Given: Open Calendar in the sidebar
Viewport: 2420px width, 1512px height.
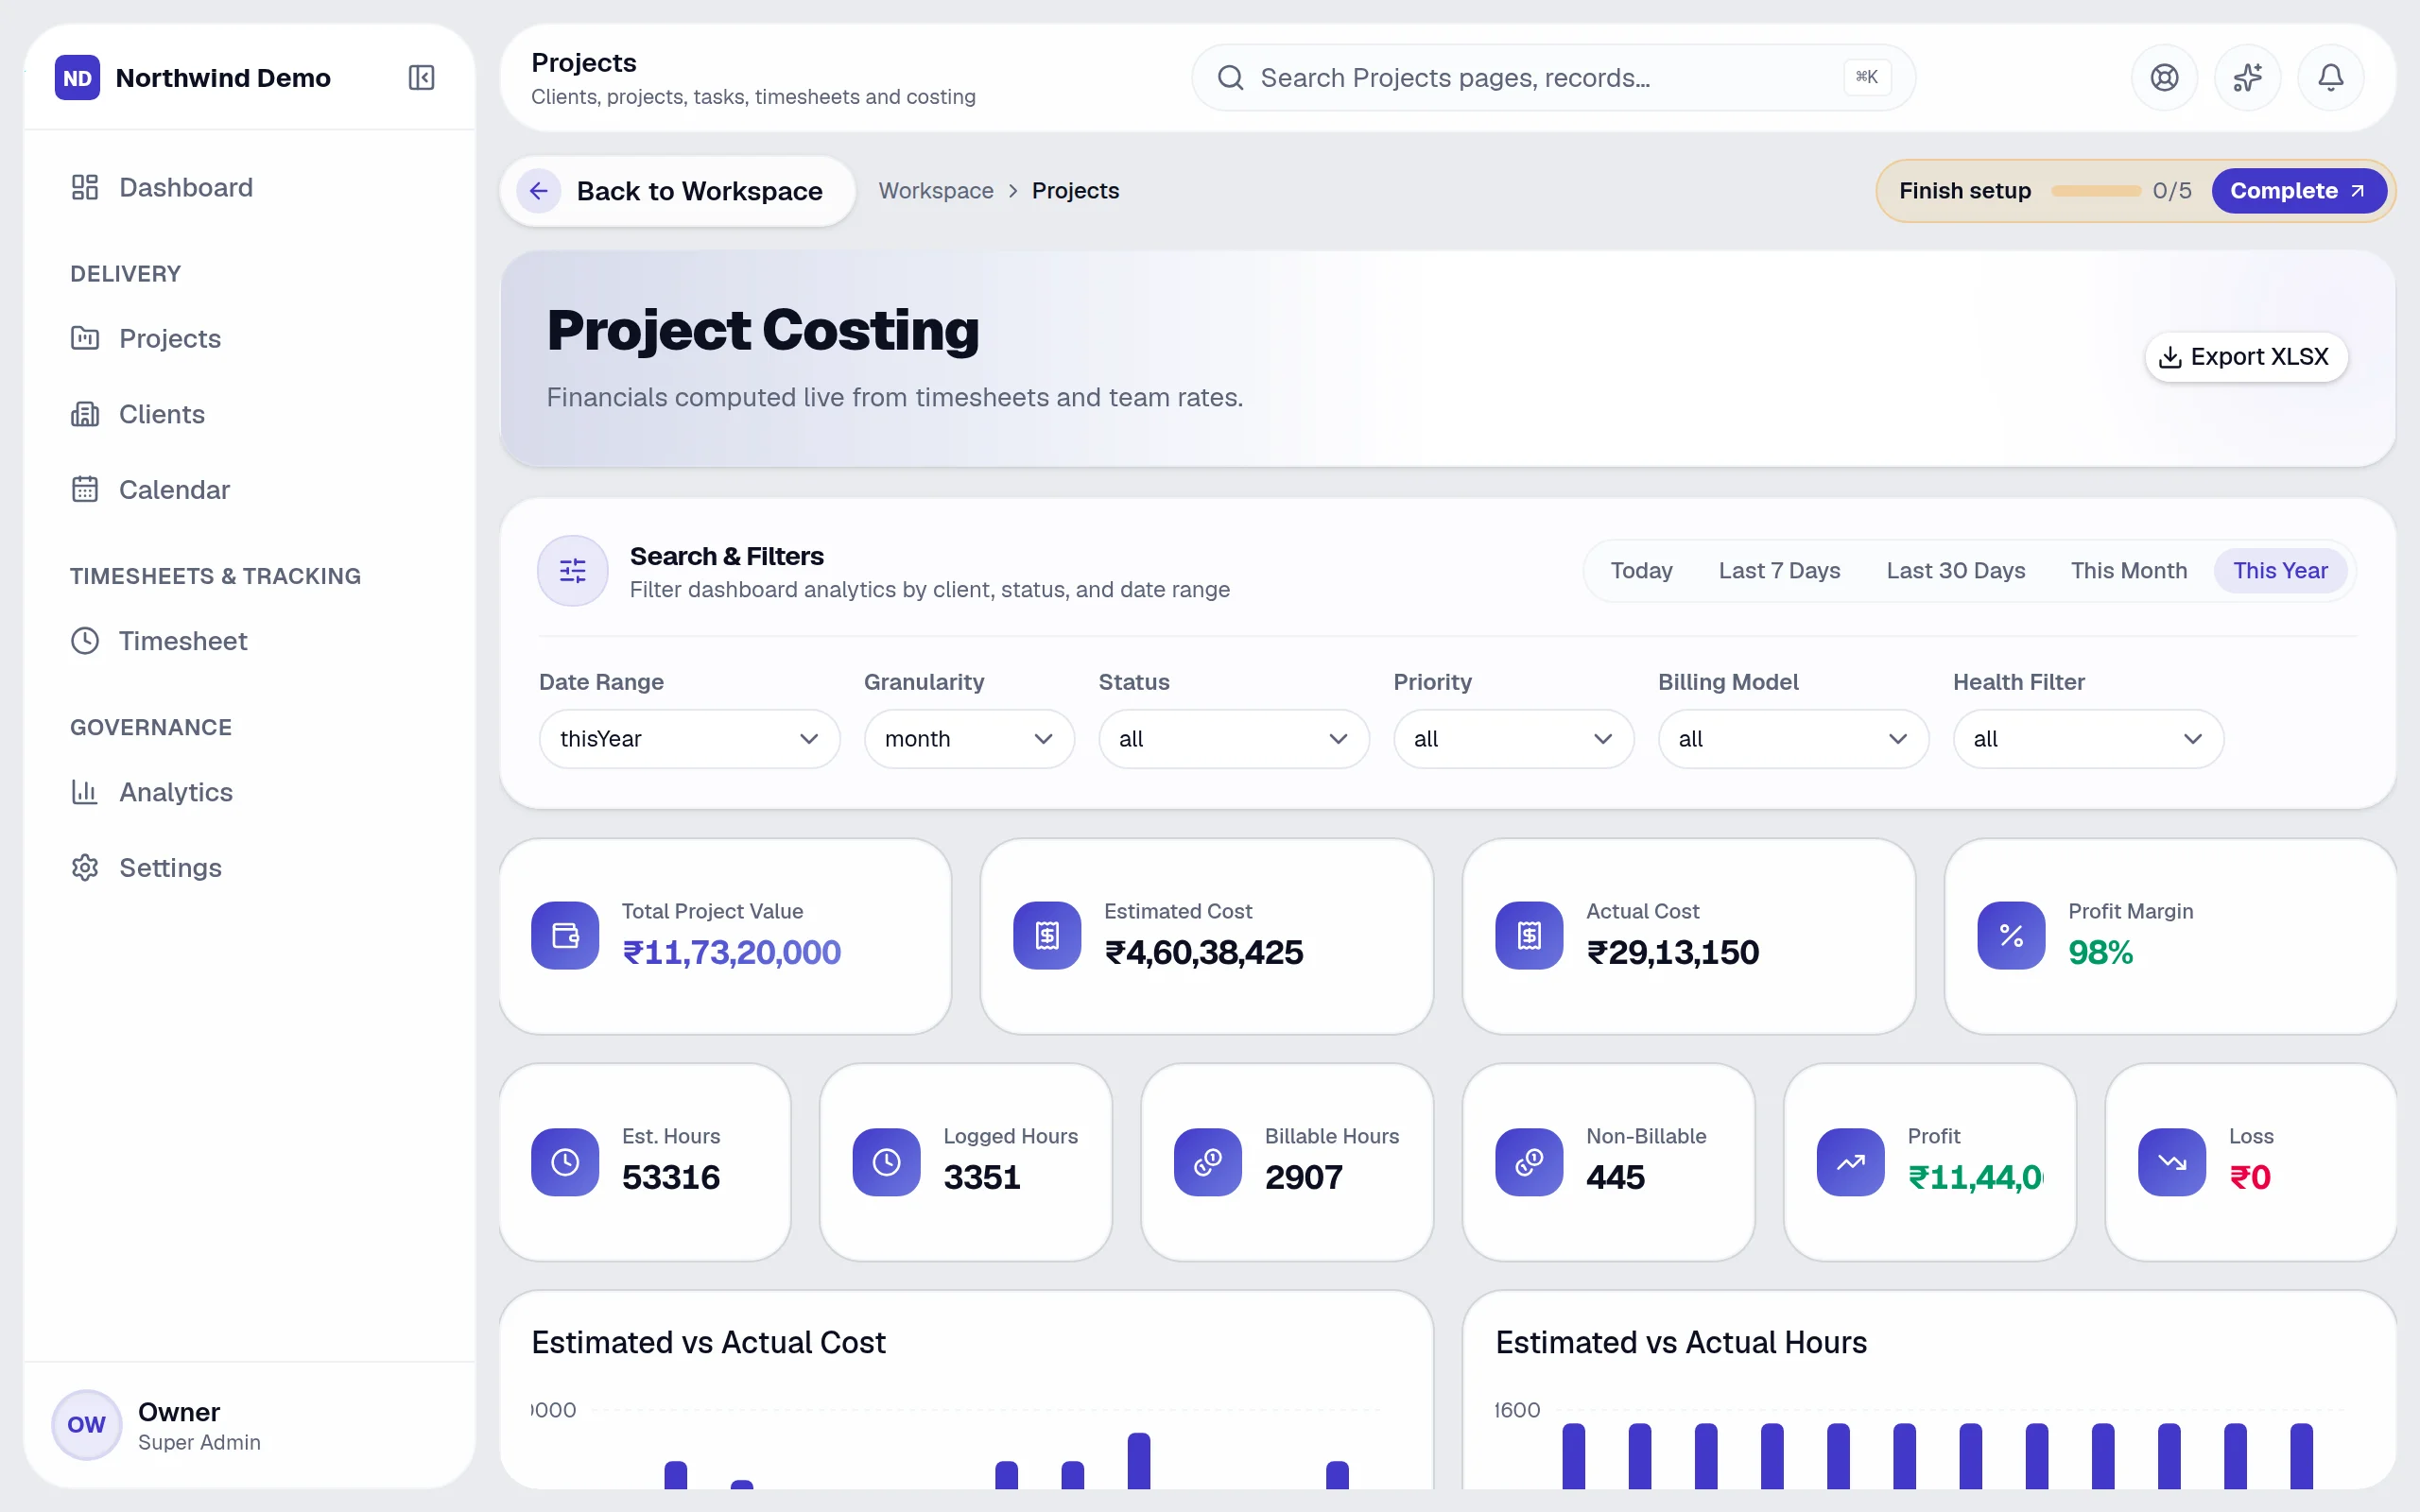Looking at the screenshot, I should [x=250, y=489].
